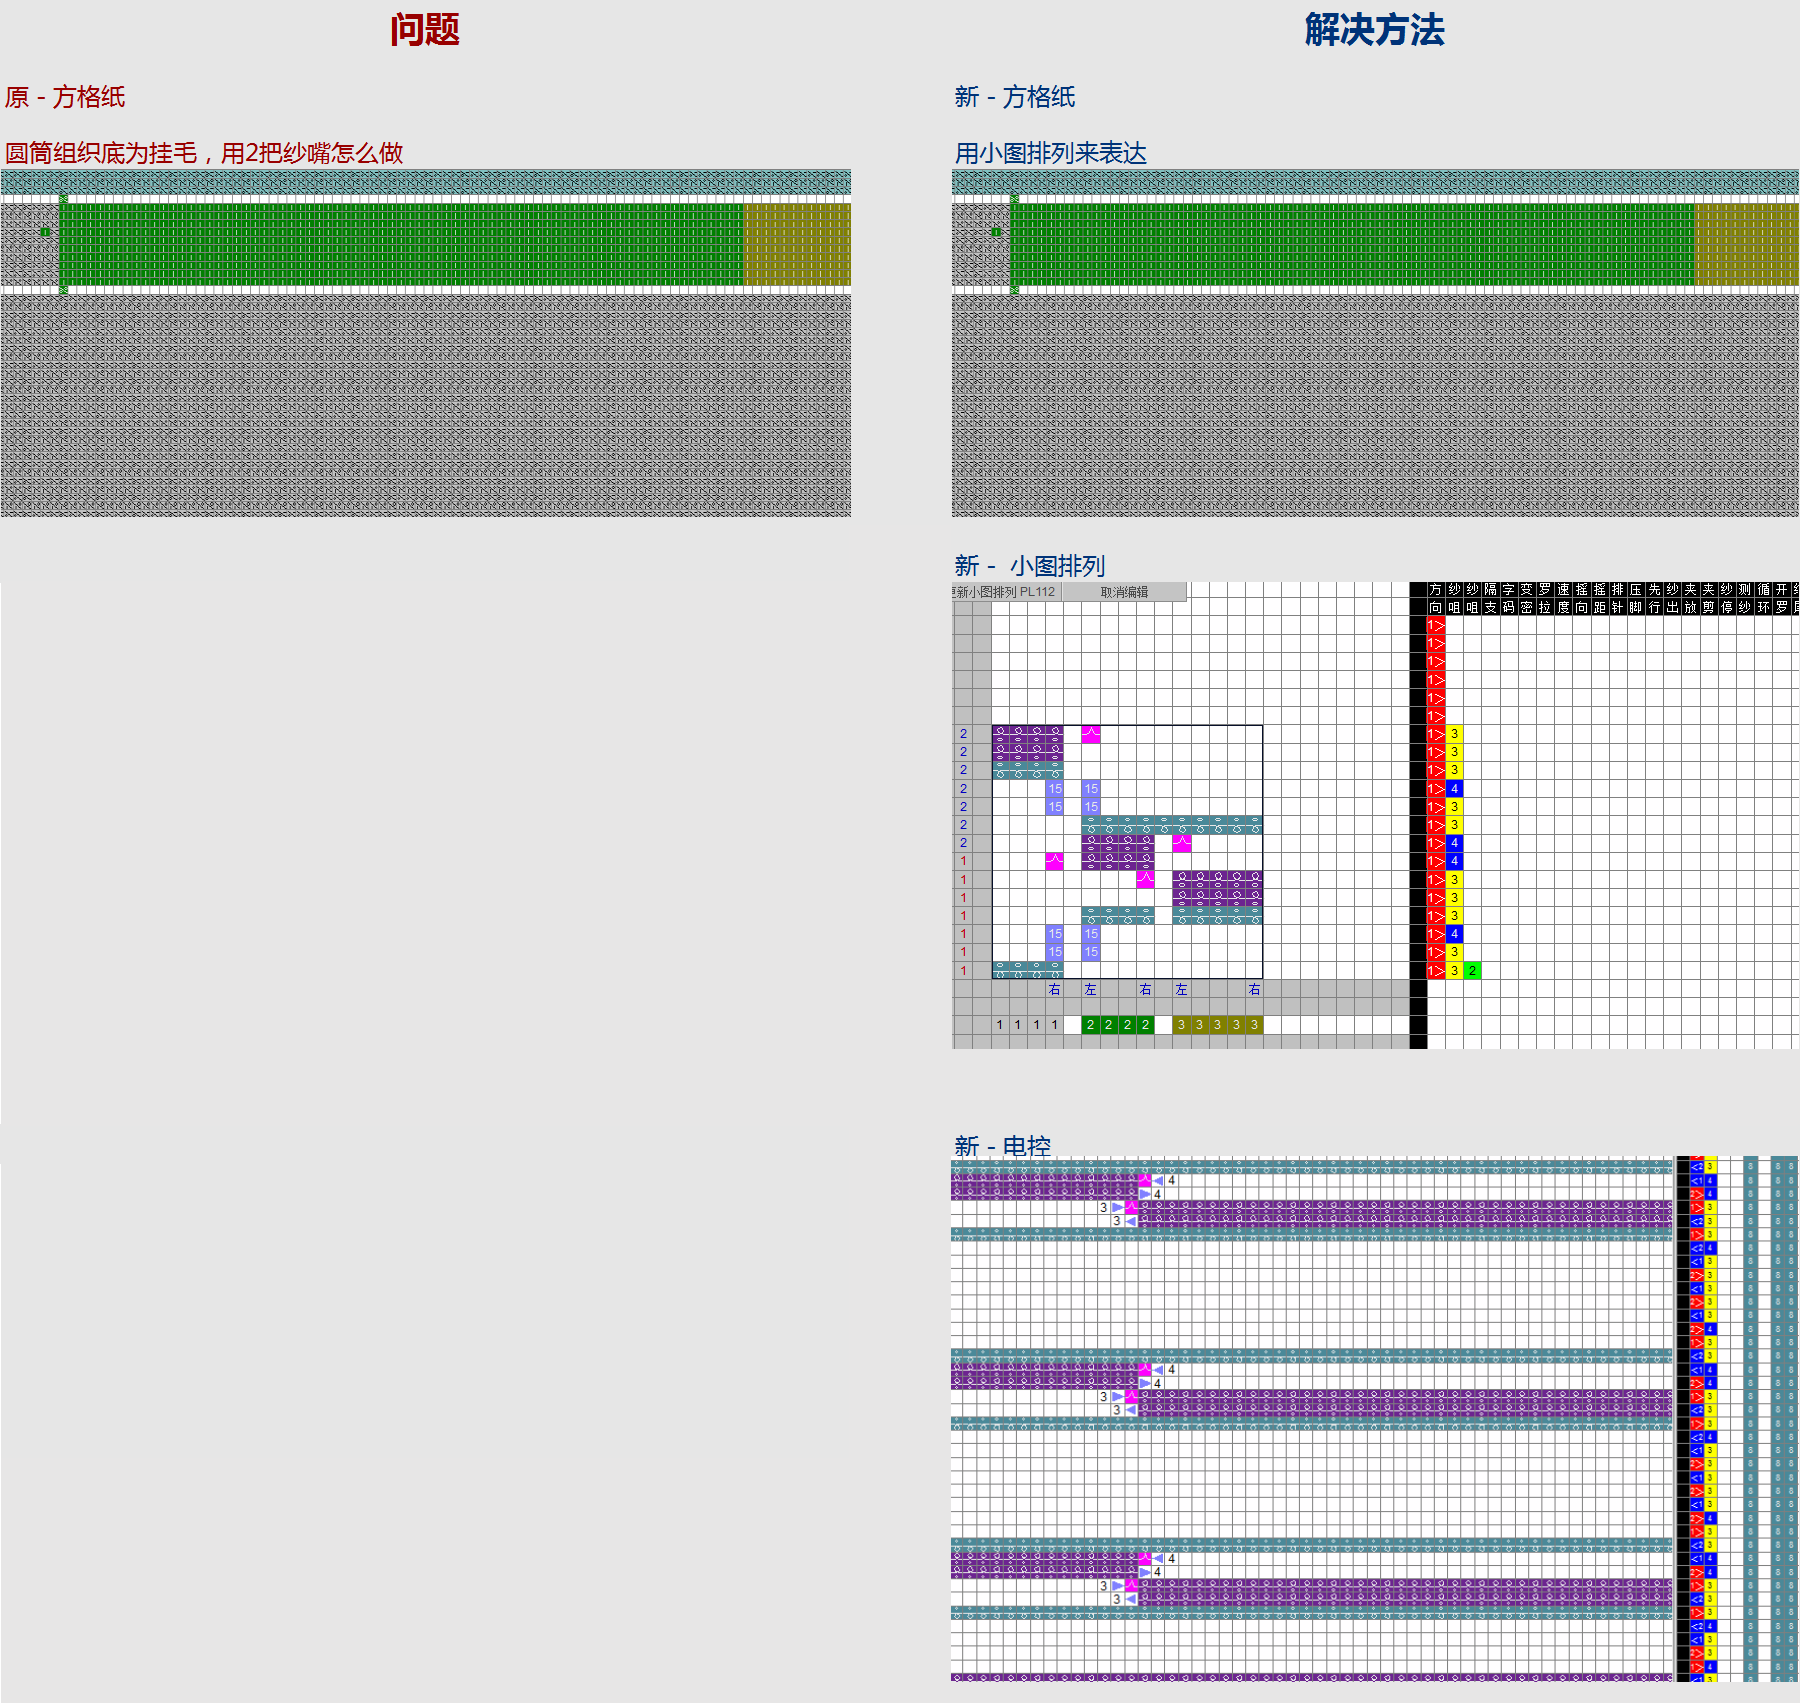Screen dimensions: 1800x1703
Task: Click topmost left-arrow beside 4 in 电控 chart
Action: pos(1158,1181)
